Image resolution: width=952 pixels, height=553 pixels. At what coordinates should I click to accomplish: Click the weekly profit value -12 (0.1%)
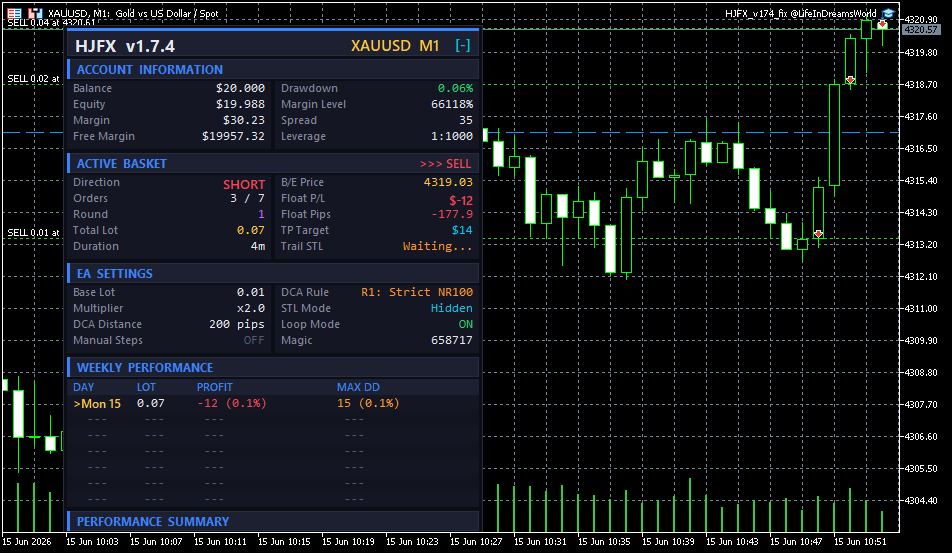coord(232,403)
